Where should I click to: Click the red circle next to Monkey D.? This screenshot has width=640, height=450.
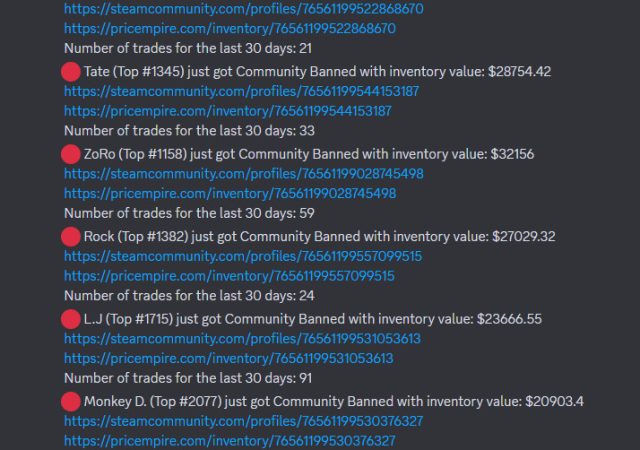coord(71,402)
